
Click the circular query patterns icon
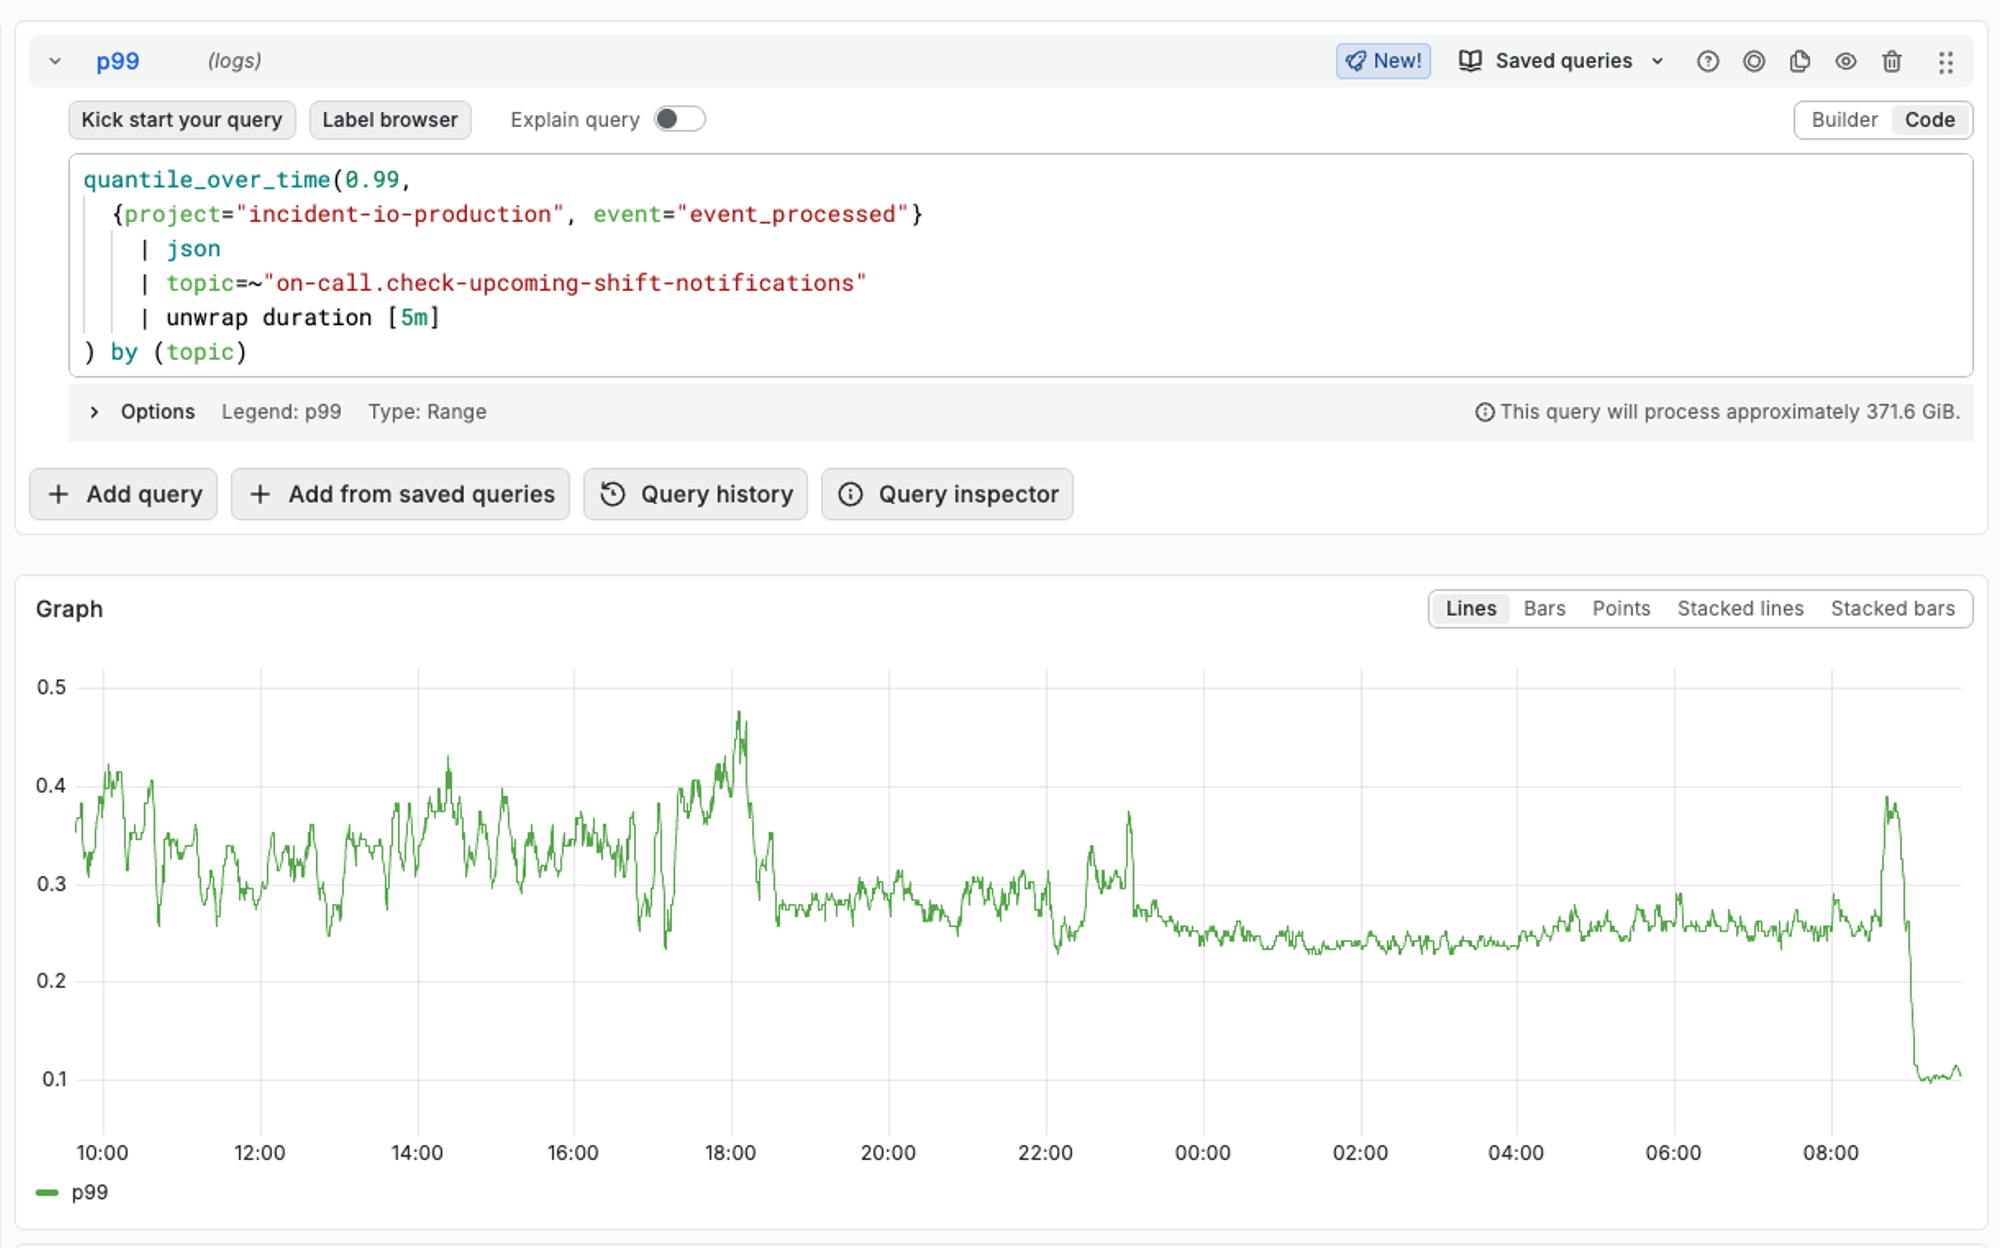coord(1753,62)
